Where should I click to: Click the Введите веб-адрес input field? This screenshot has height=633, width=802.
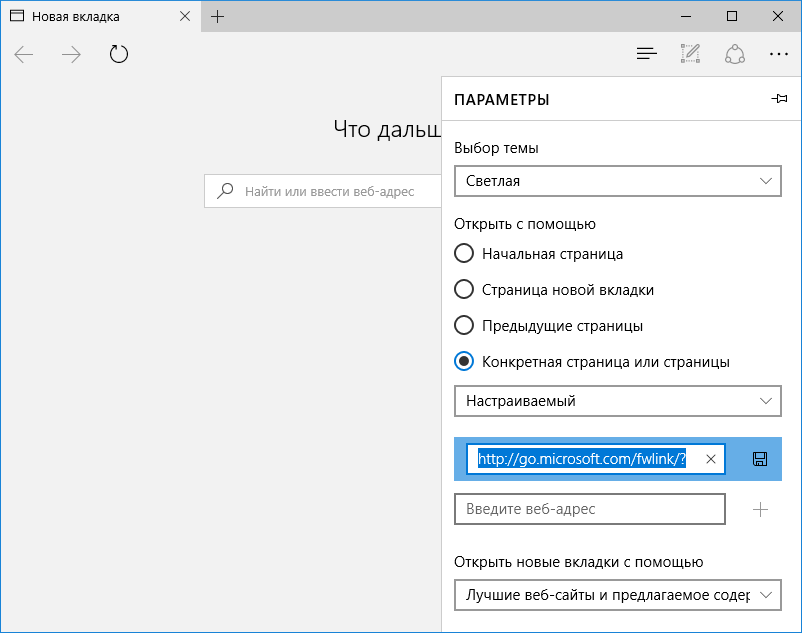590,509
